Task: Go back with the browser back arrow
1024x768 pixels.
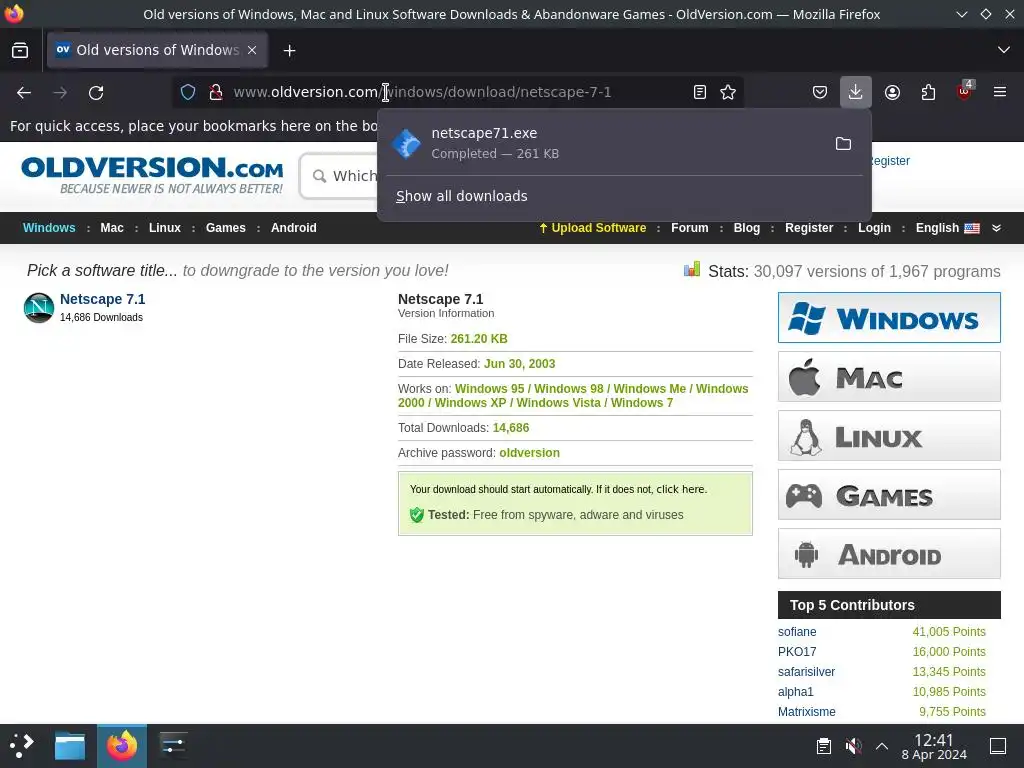Action: point(24,93)
